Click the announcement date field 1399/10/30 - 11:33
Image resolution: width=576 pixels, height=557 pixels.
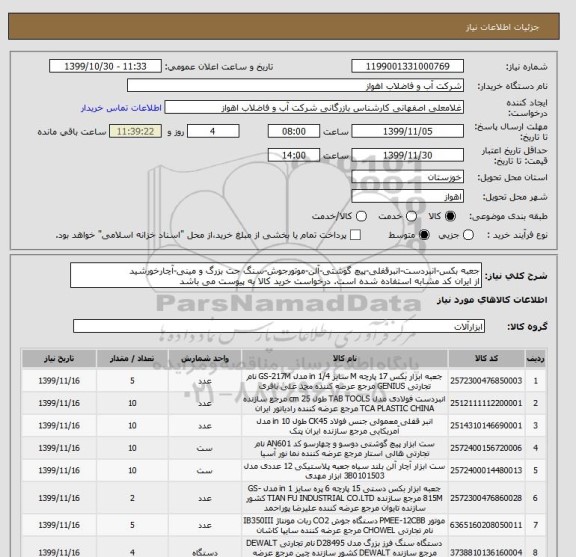click(105, 67)
